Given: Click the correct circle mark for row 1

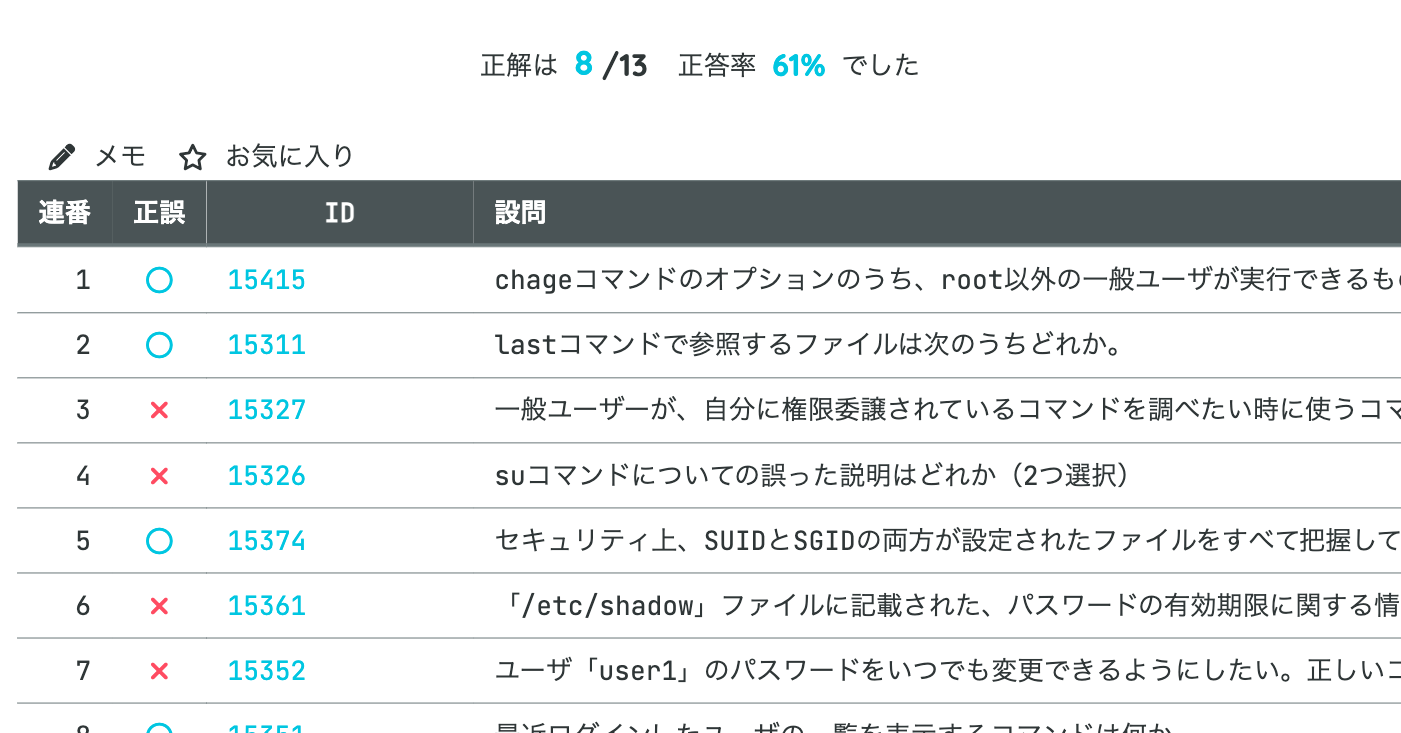Looking at the screenshot, I should (x=159, y=280).
